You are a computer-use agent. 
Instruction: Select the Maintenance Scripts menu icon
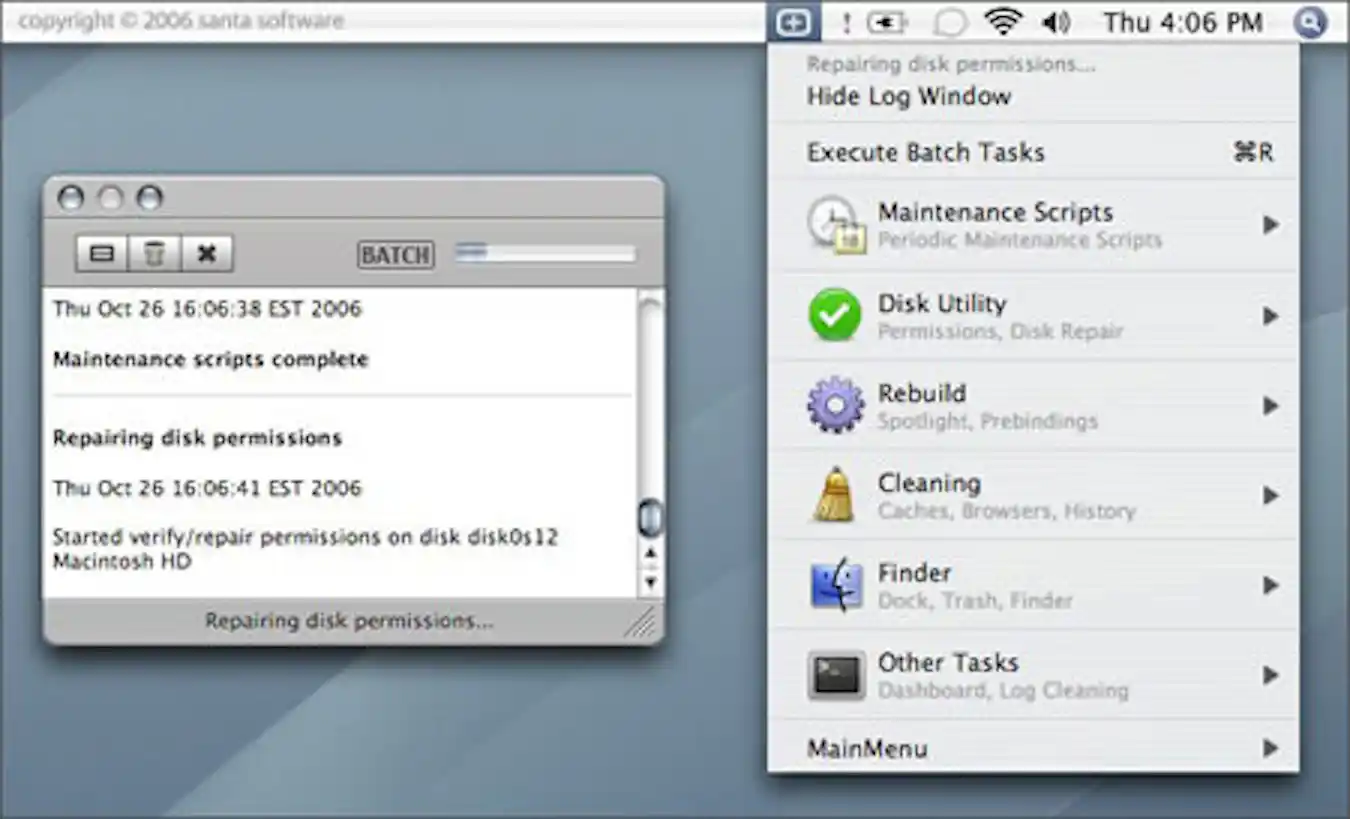(836, 224)
